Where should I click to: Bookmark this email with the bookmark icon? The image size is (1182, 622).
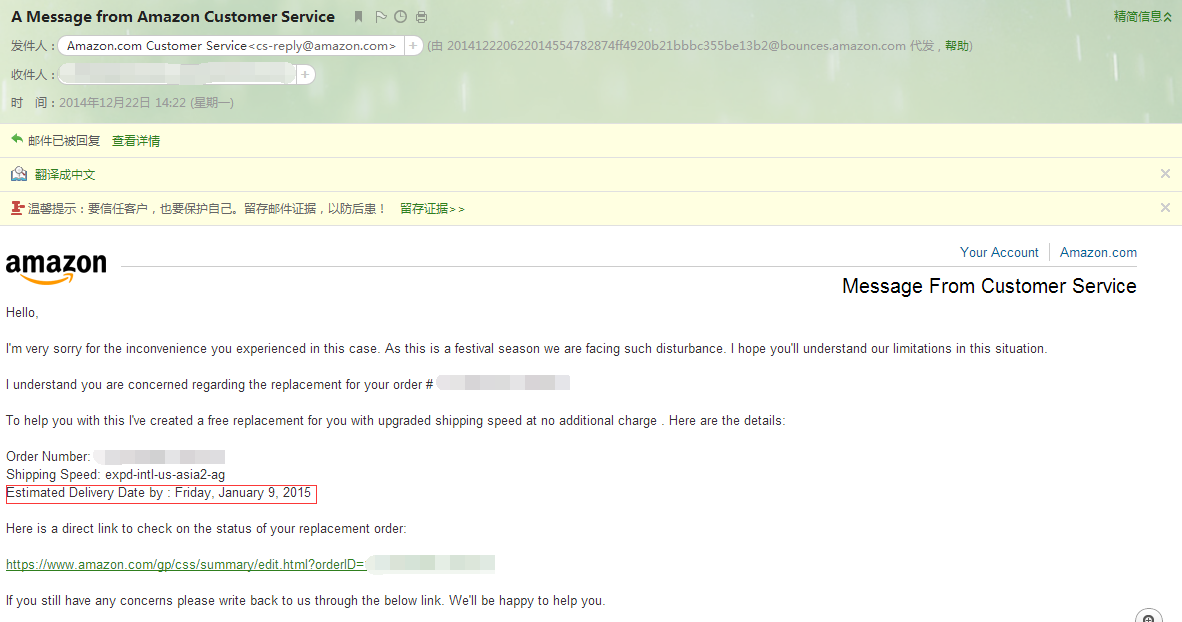359,17
